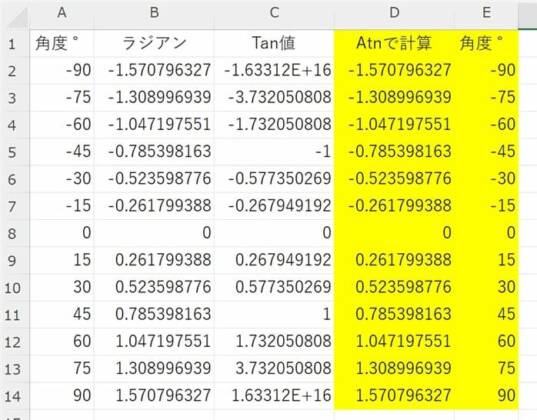Click cell B4 with -1.047197551

point(154,125)
